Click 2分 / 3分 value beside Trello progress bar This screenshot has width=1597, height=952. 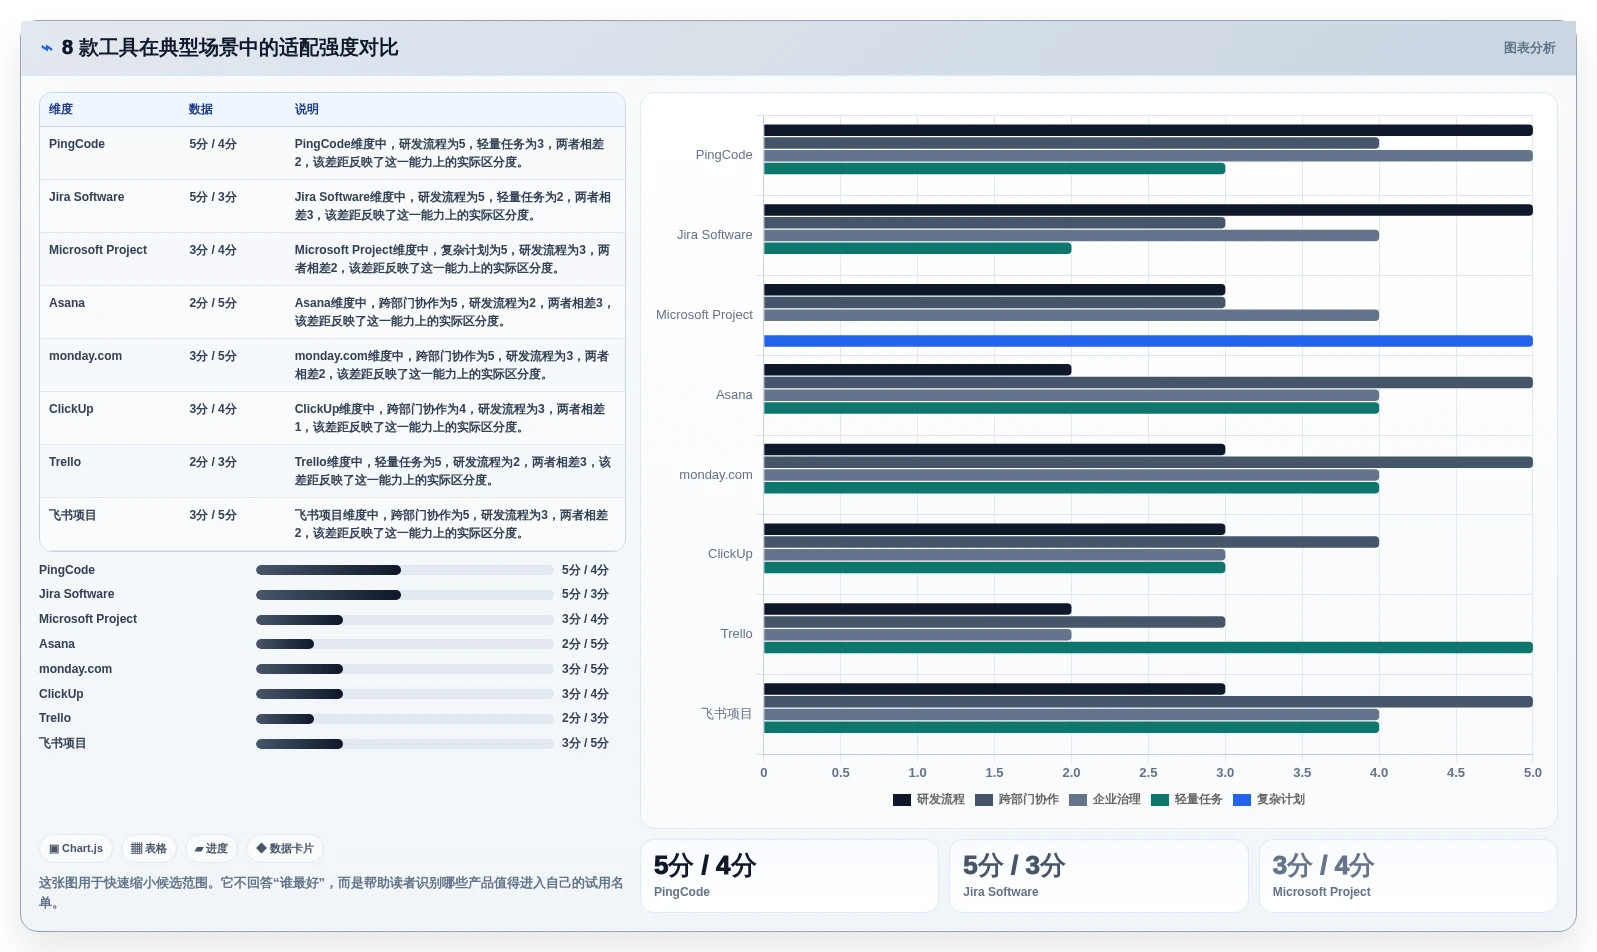[585, 719]
